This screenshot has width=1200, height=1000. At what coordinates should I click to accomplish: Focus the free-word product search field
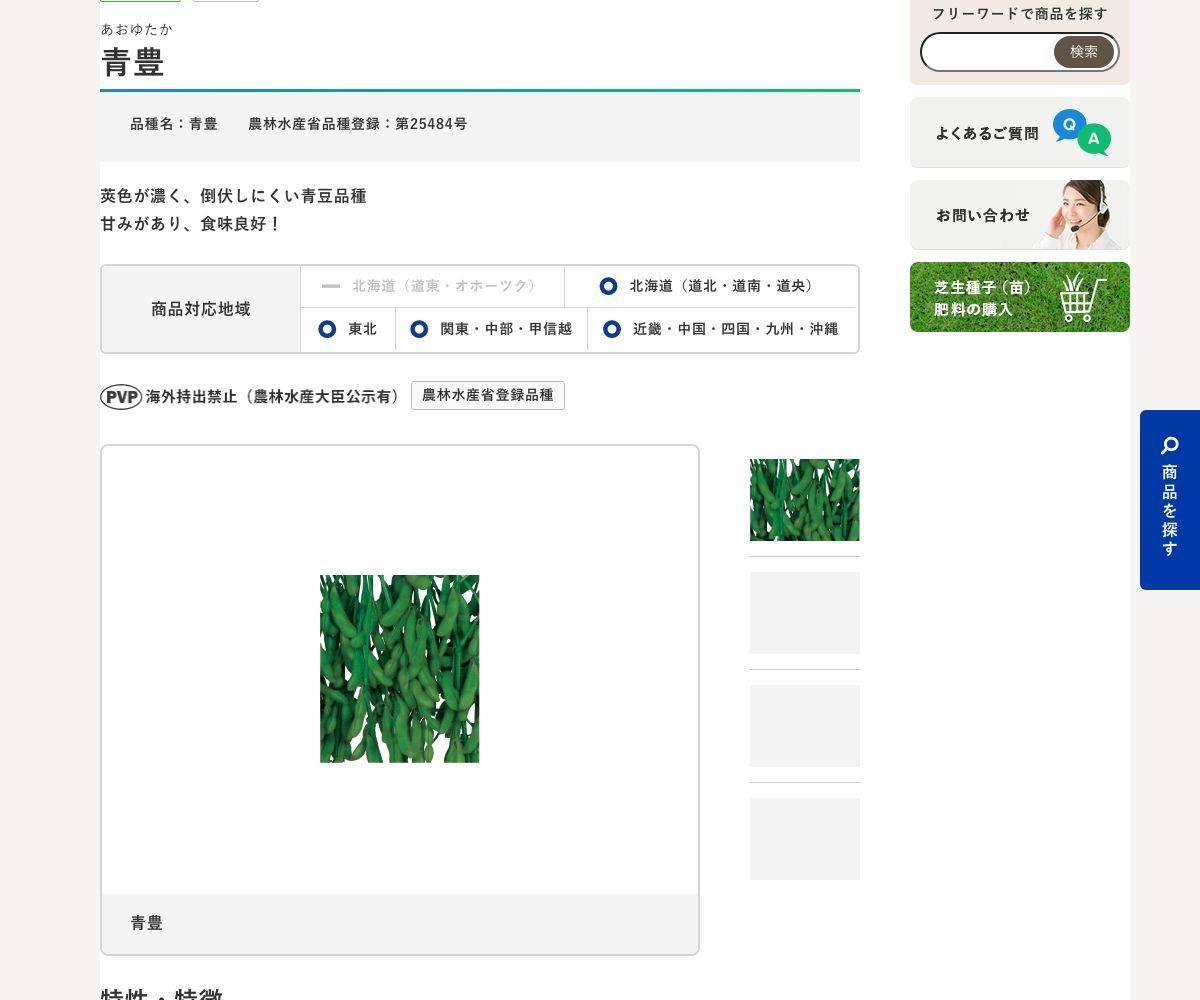pyautogui.click(x=988, y=52)
